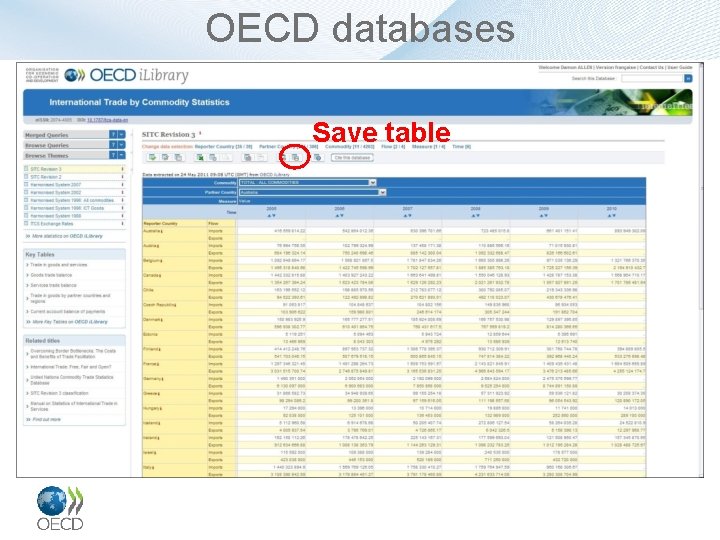Collapse the Merged Queries panel
Viewport: 720px width, 540px height.
(121, 135)
